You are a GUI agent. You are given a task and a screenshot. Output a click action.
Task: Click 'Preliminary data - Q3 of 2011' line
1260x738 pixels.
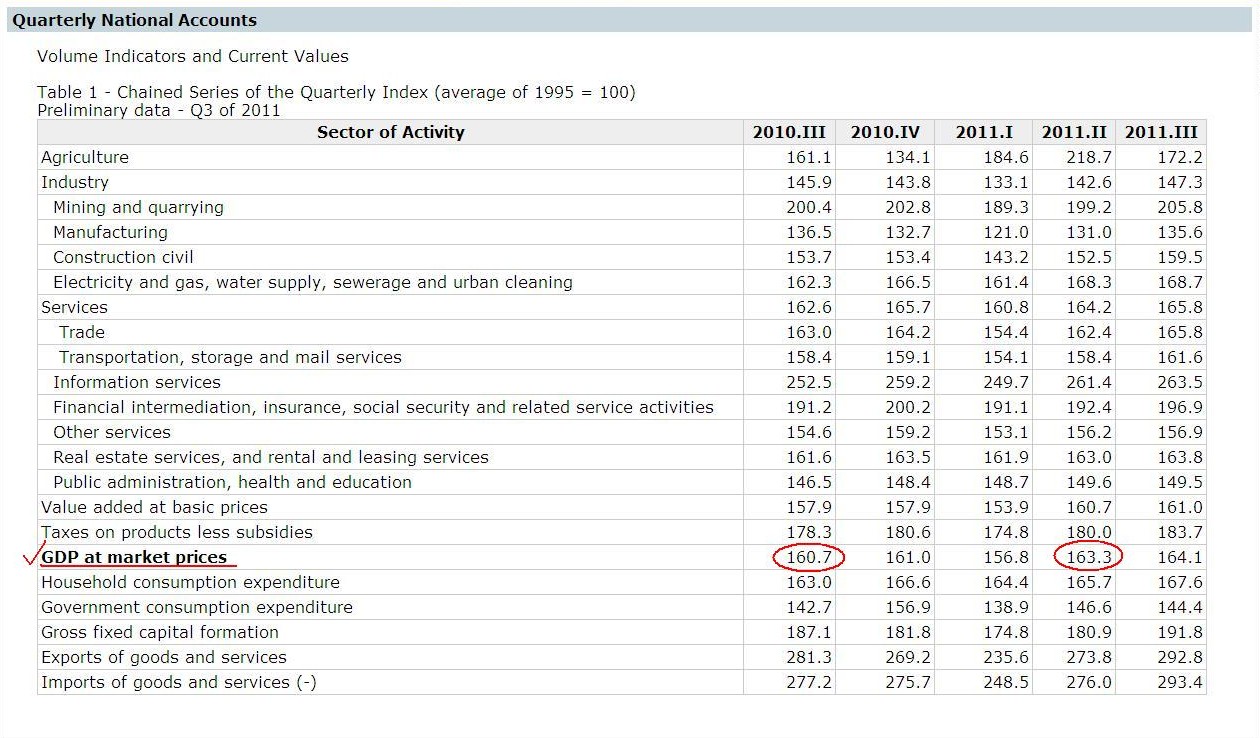[x=159, y=110]
